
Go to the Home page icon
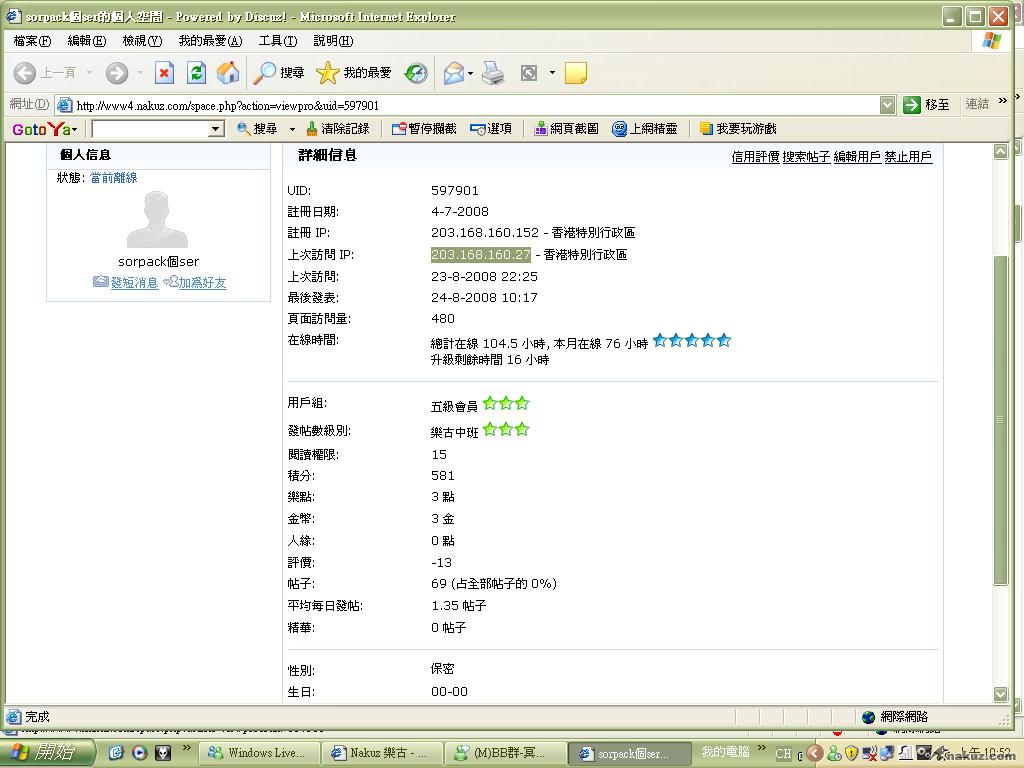pos(228,73)
